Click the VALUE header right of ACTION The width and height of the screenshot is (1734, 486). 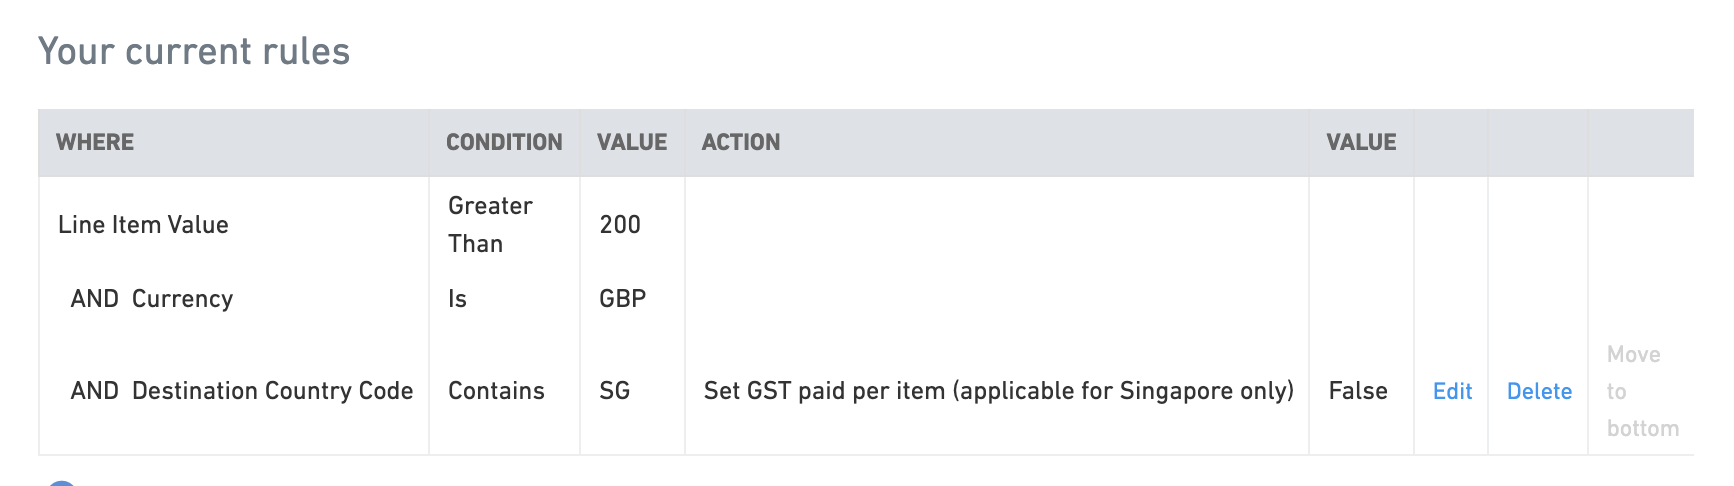[x=1361, y=142]
